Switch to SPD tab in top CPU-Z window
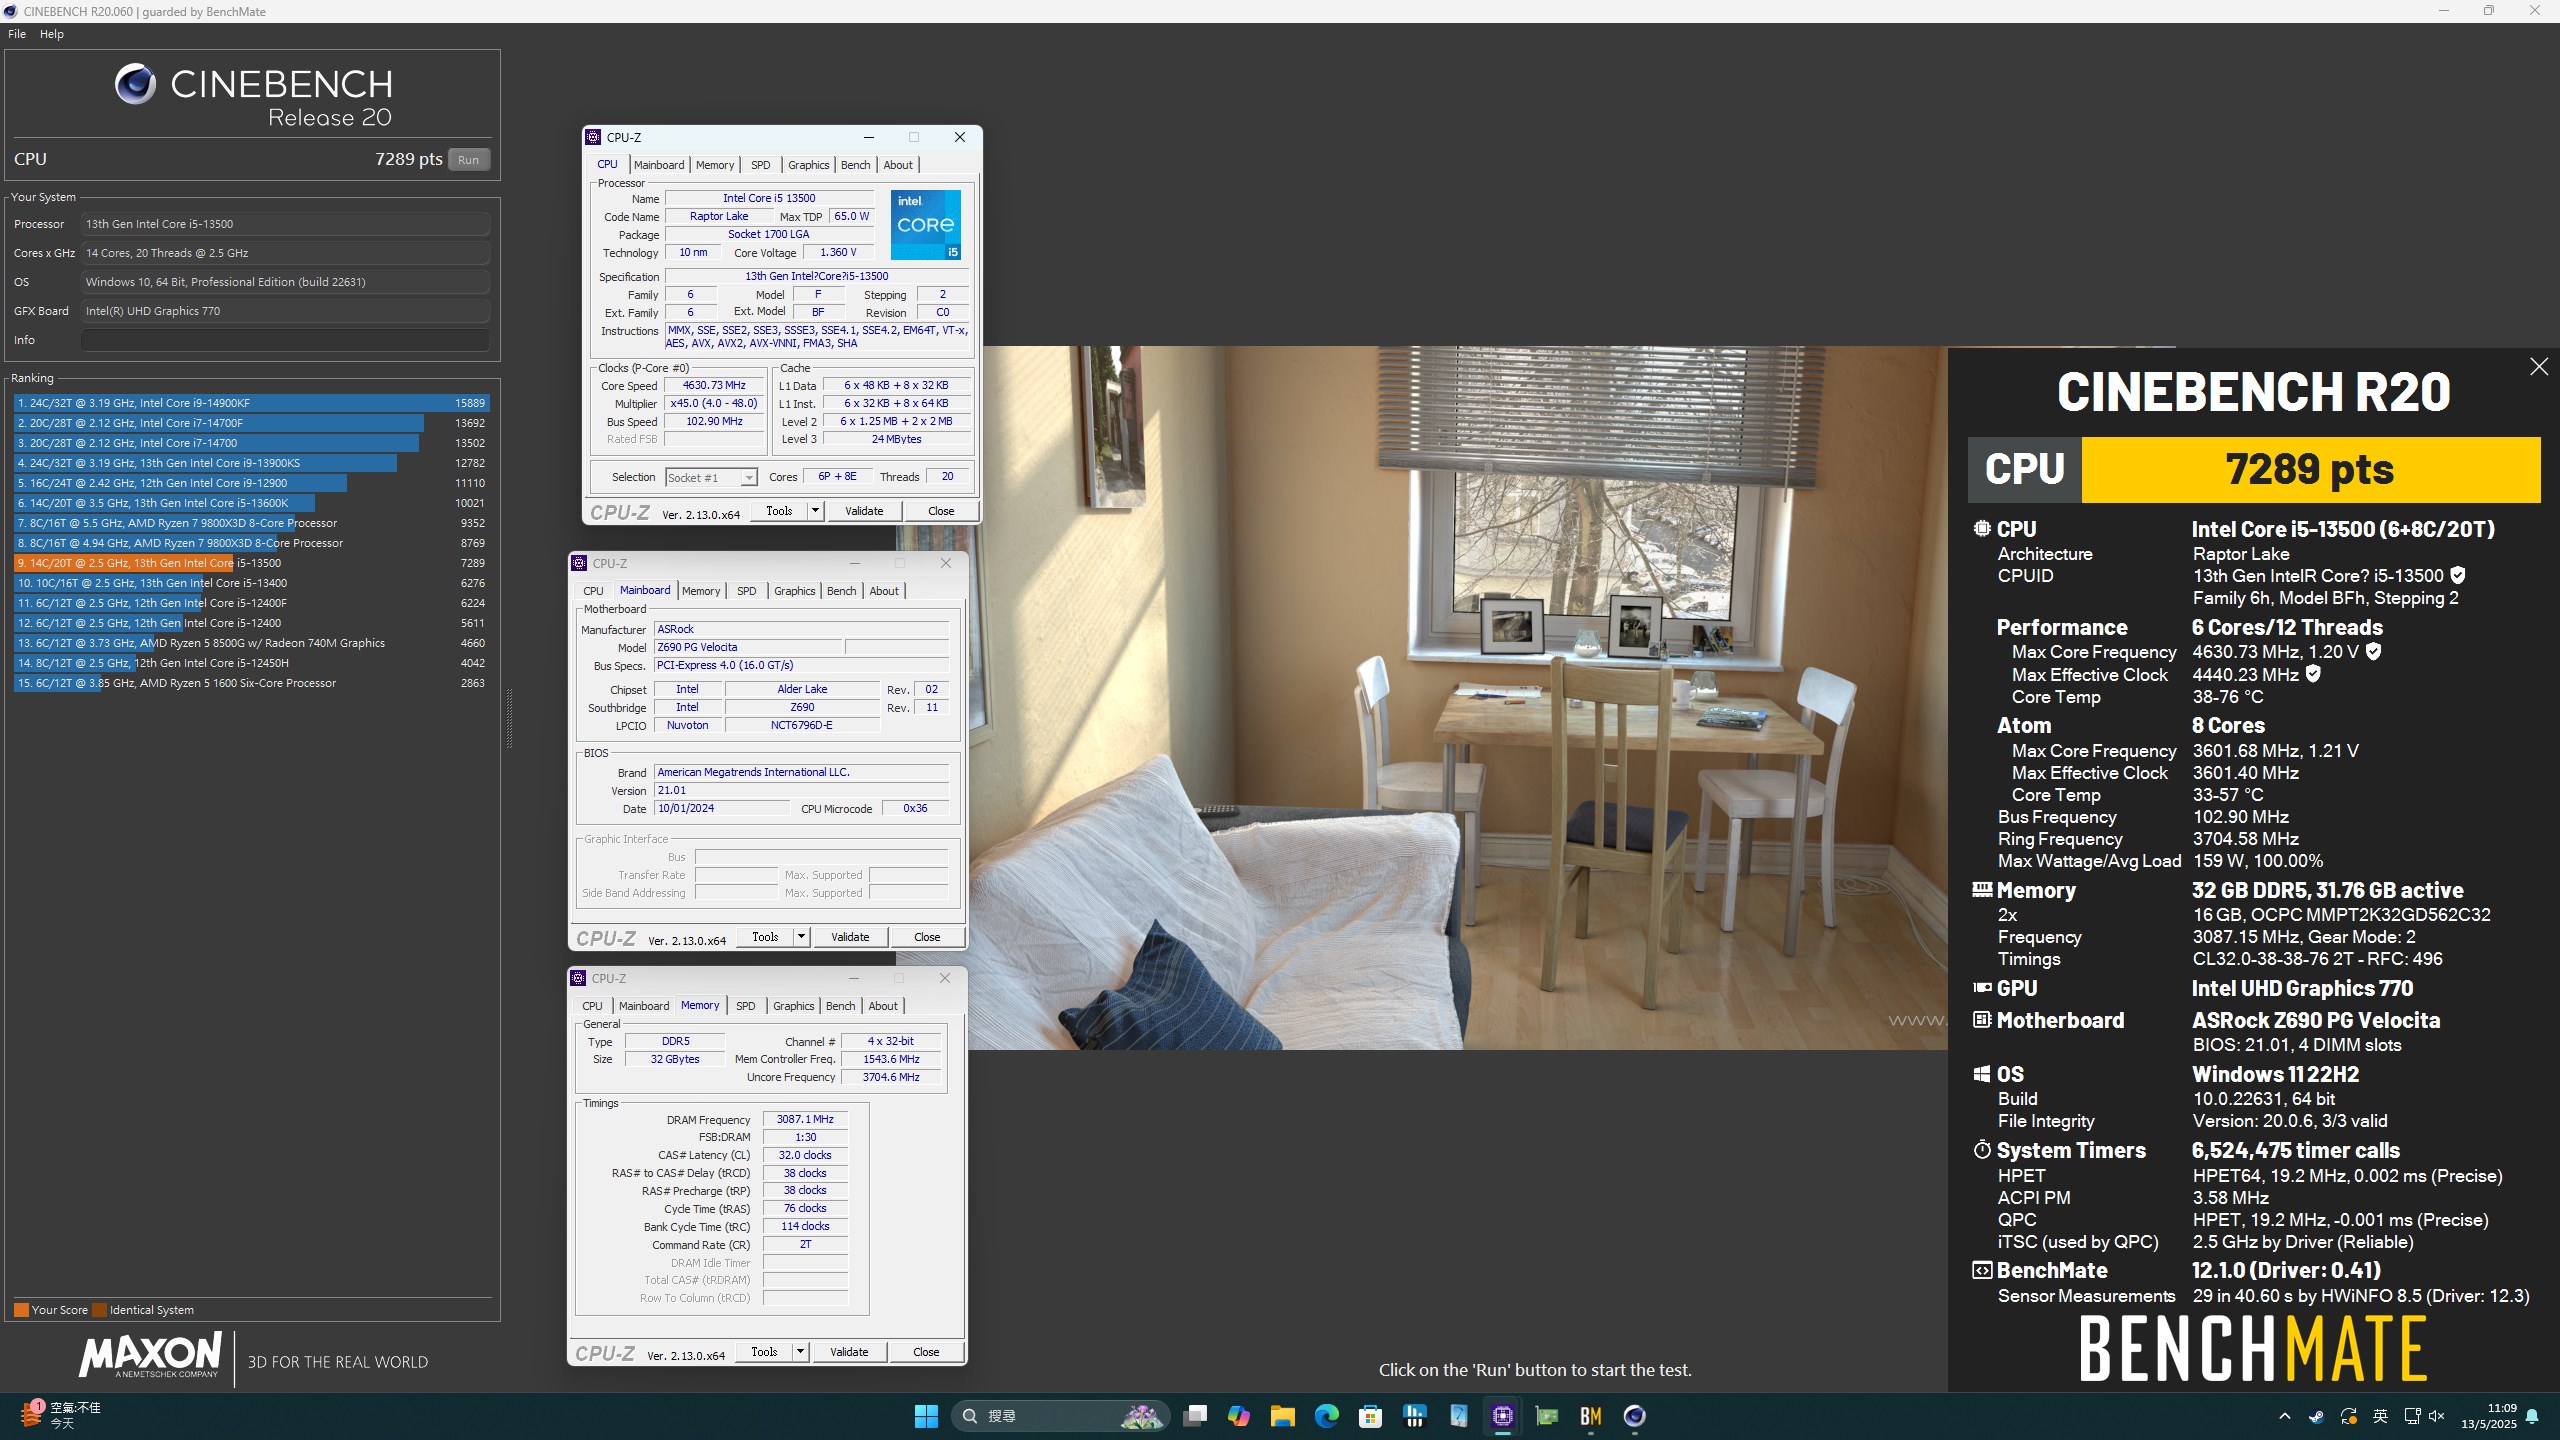This screenshot has height=1440, width=2560. 761,165
